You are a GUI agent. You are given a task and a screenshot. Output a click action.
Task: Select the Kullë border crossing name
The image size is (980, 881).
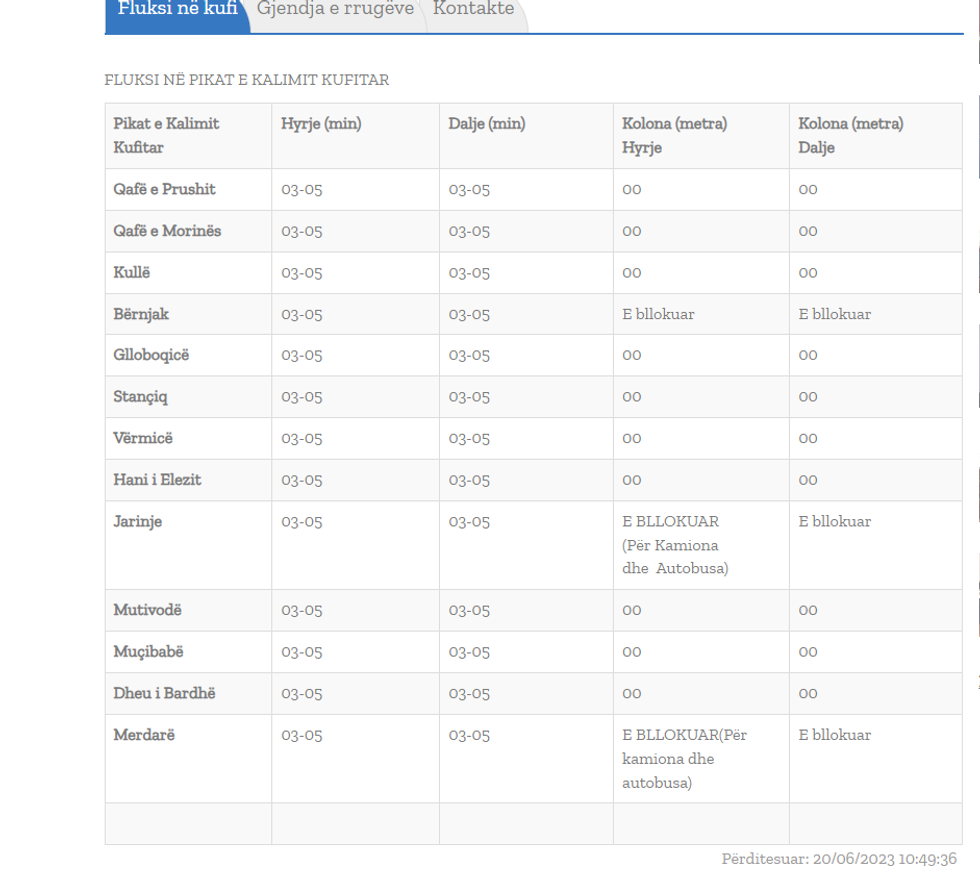[x=132, y=273]
